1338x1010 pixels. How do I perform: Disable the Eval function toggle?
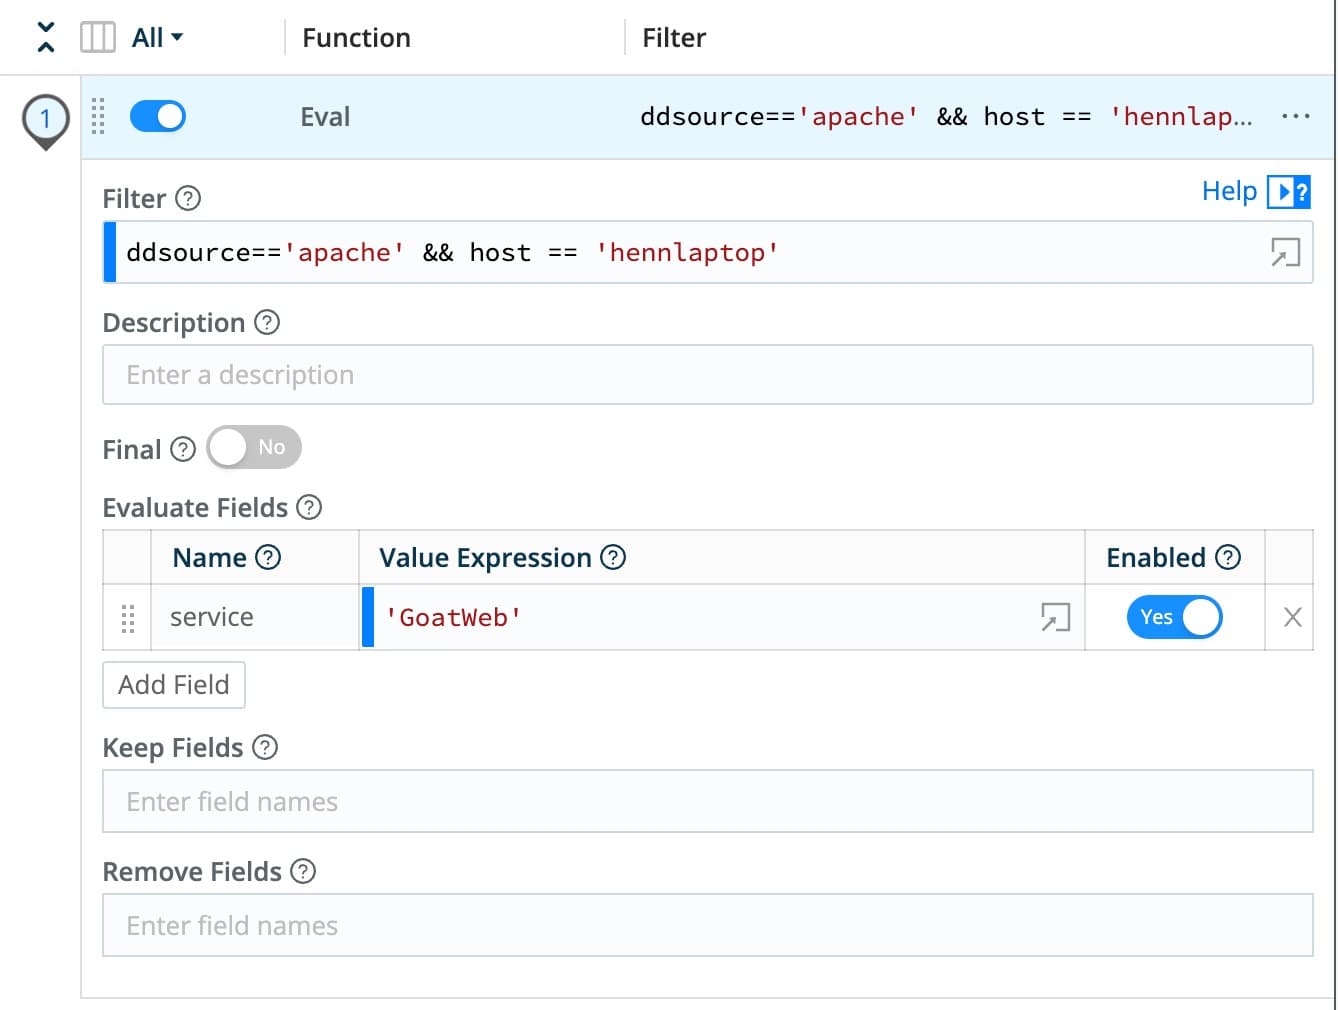click(158, 116)
